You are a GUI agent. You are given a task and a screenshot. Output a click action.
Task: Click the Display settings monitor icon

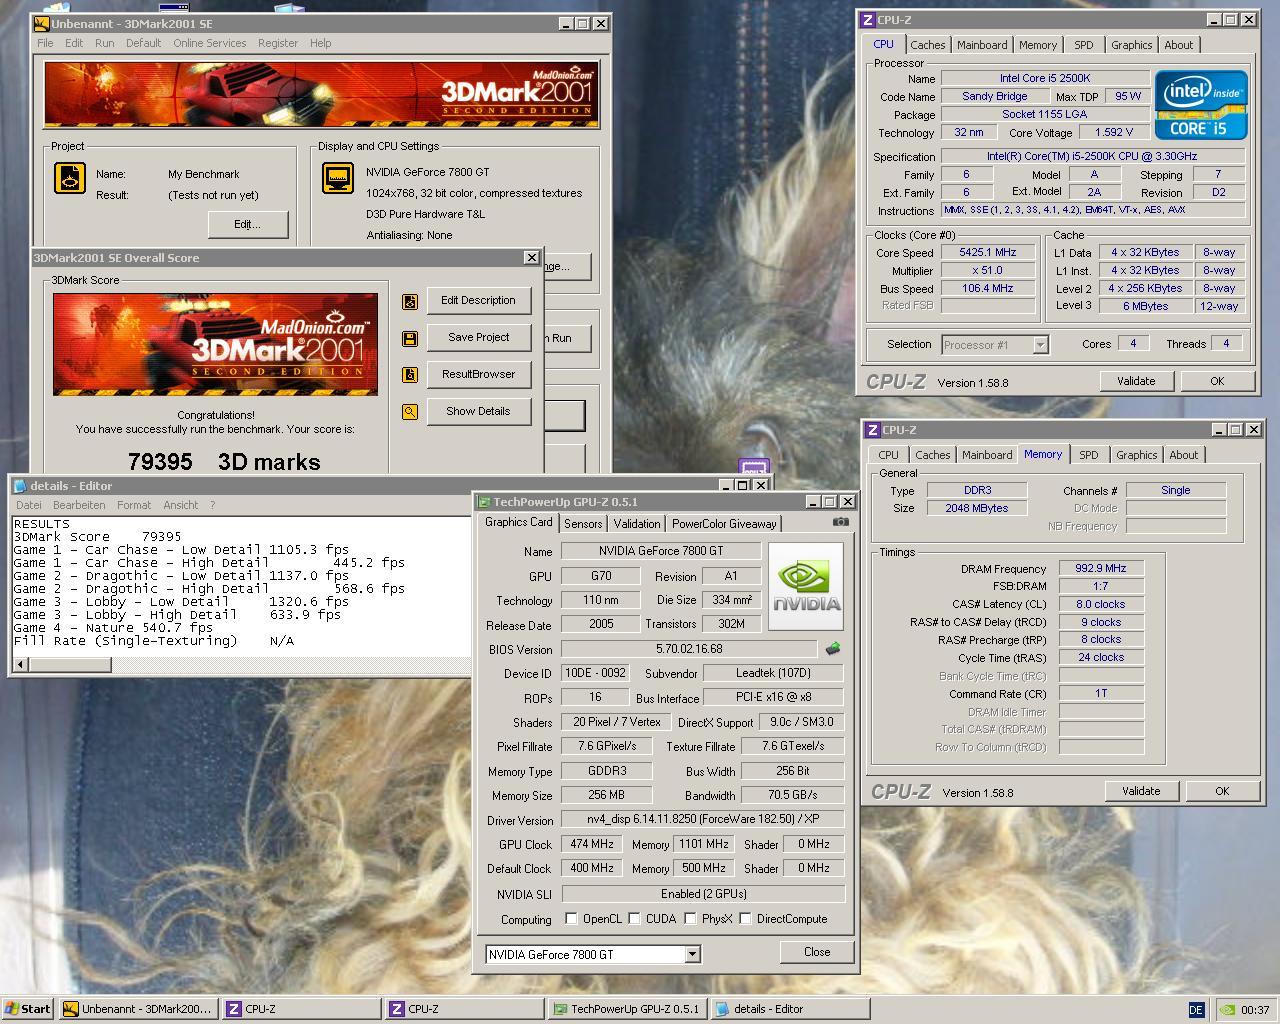tap(338, 178)
